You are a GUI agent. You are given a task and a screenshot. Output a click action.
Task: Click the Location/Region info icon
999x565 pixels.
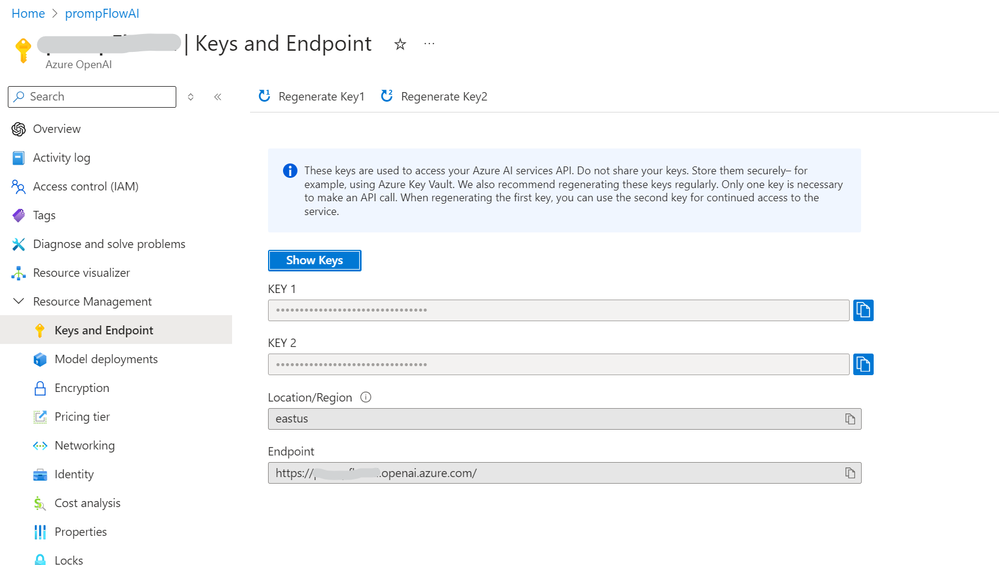[366, 397]
